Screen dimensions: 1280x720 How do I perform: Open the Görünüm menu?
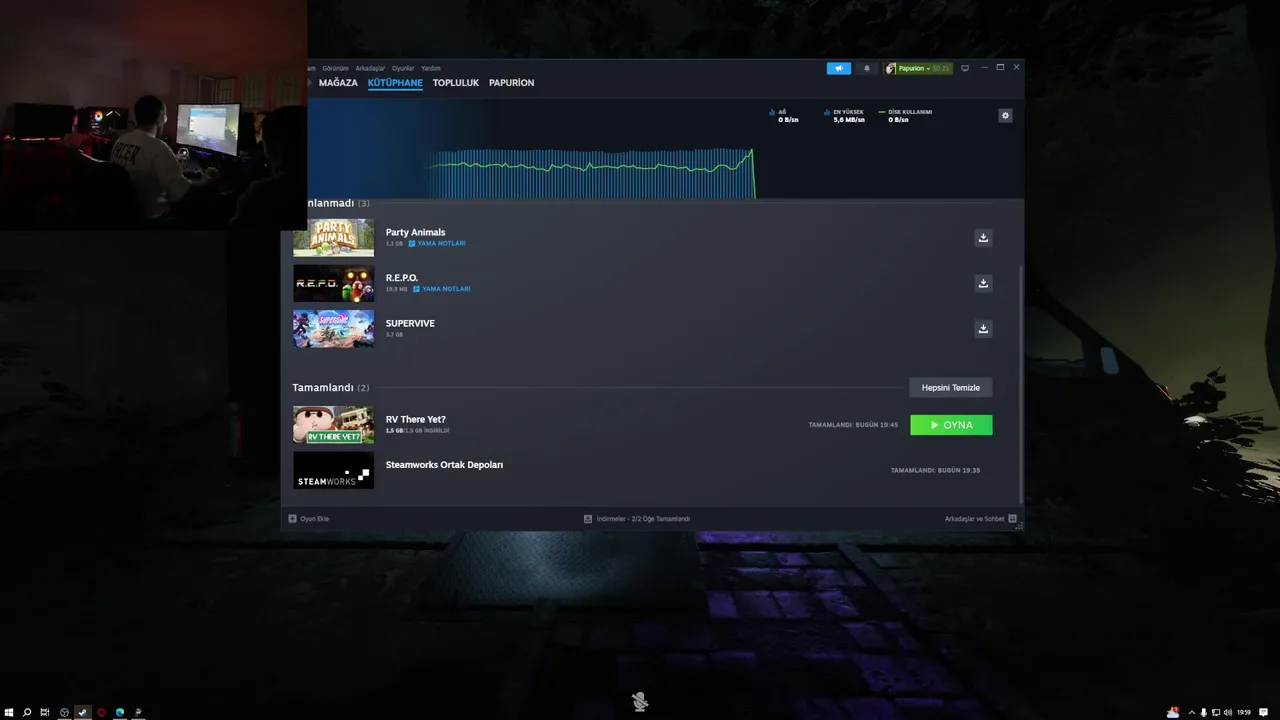[335, 68]
